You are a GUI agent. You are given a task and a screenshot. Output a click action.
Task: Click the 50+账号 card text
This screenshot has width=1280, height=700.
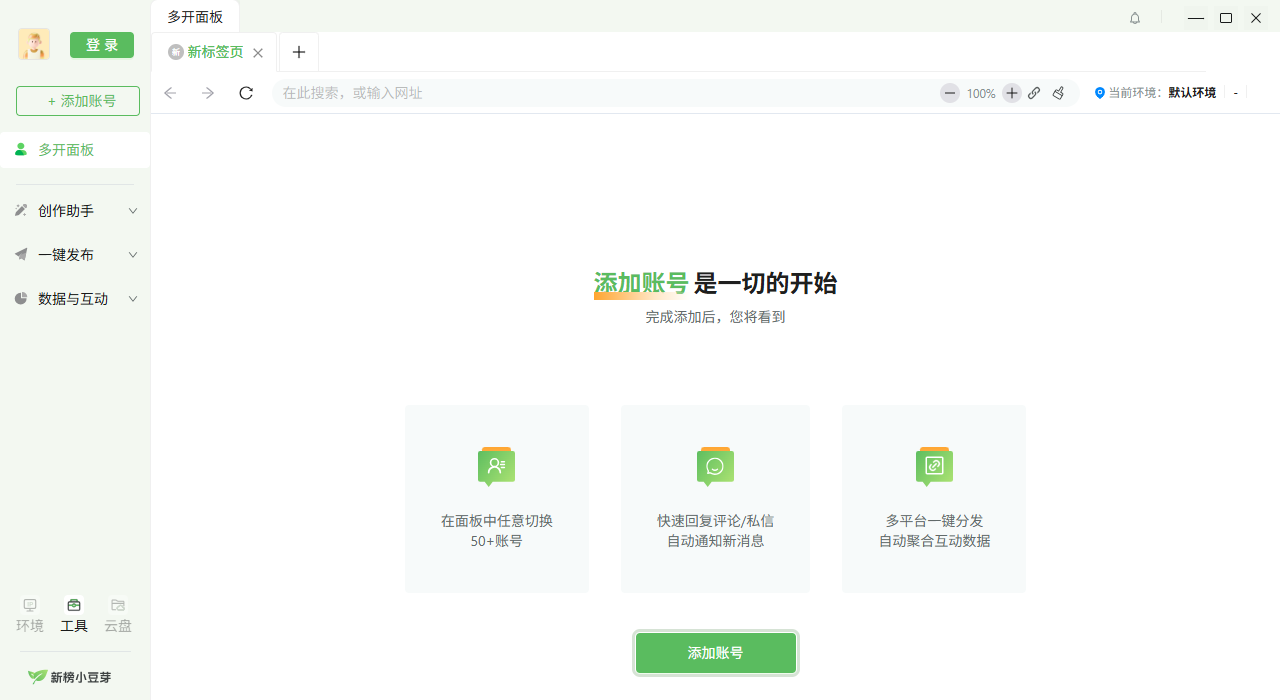pos(497,541)
